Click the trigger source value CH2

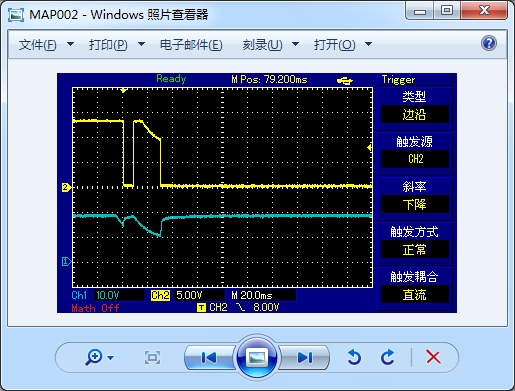[x=414, y=159]
